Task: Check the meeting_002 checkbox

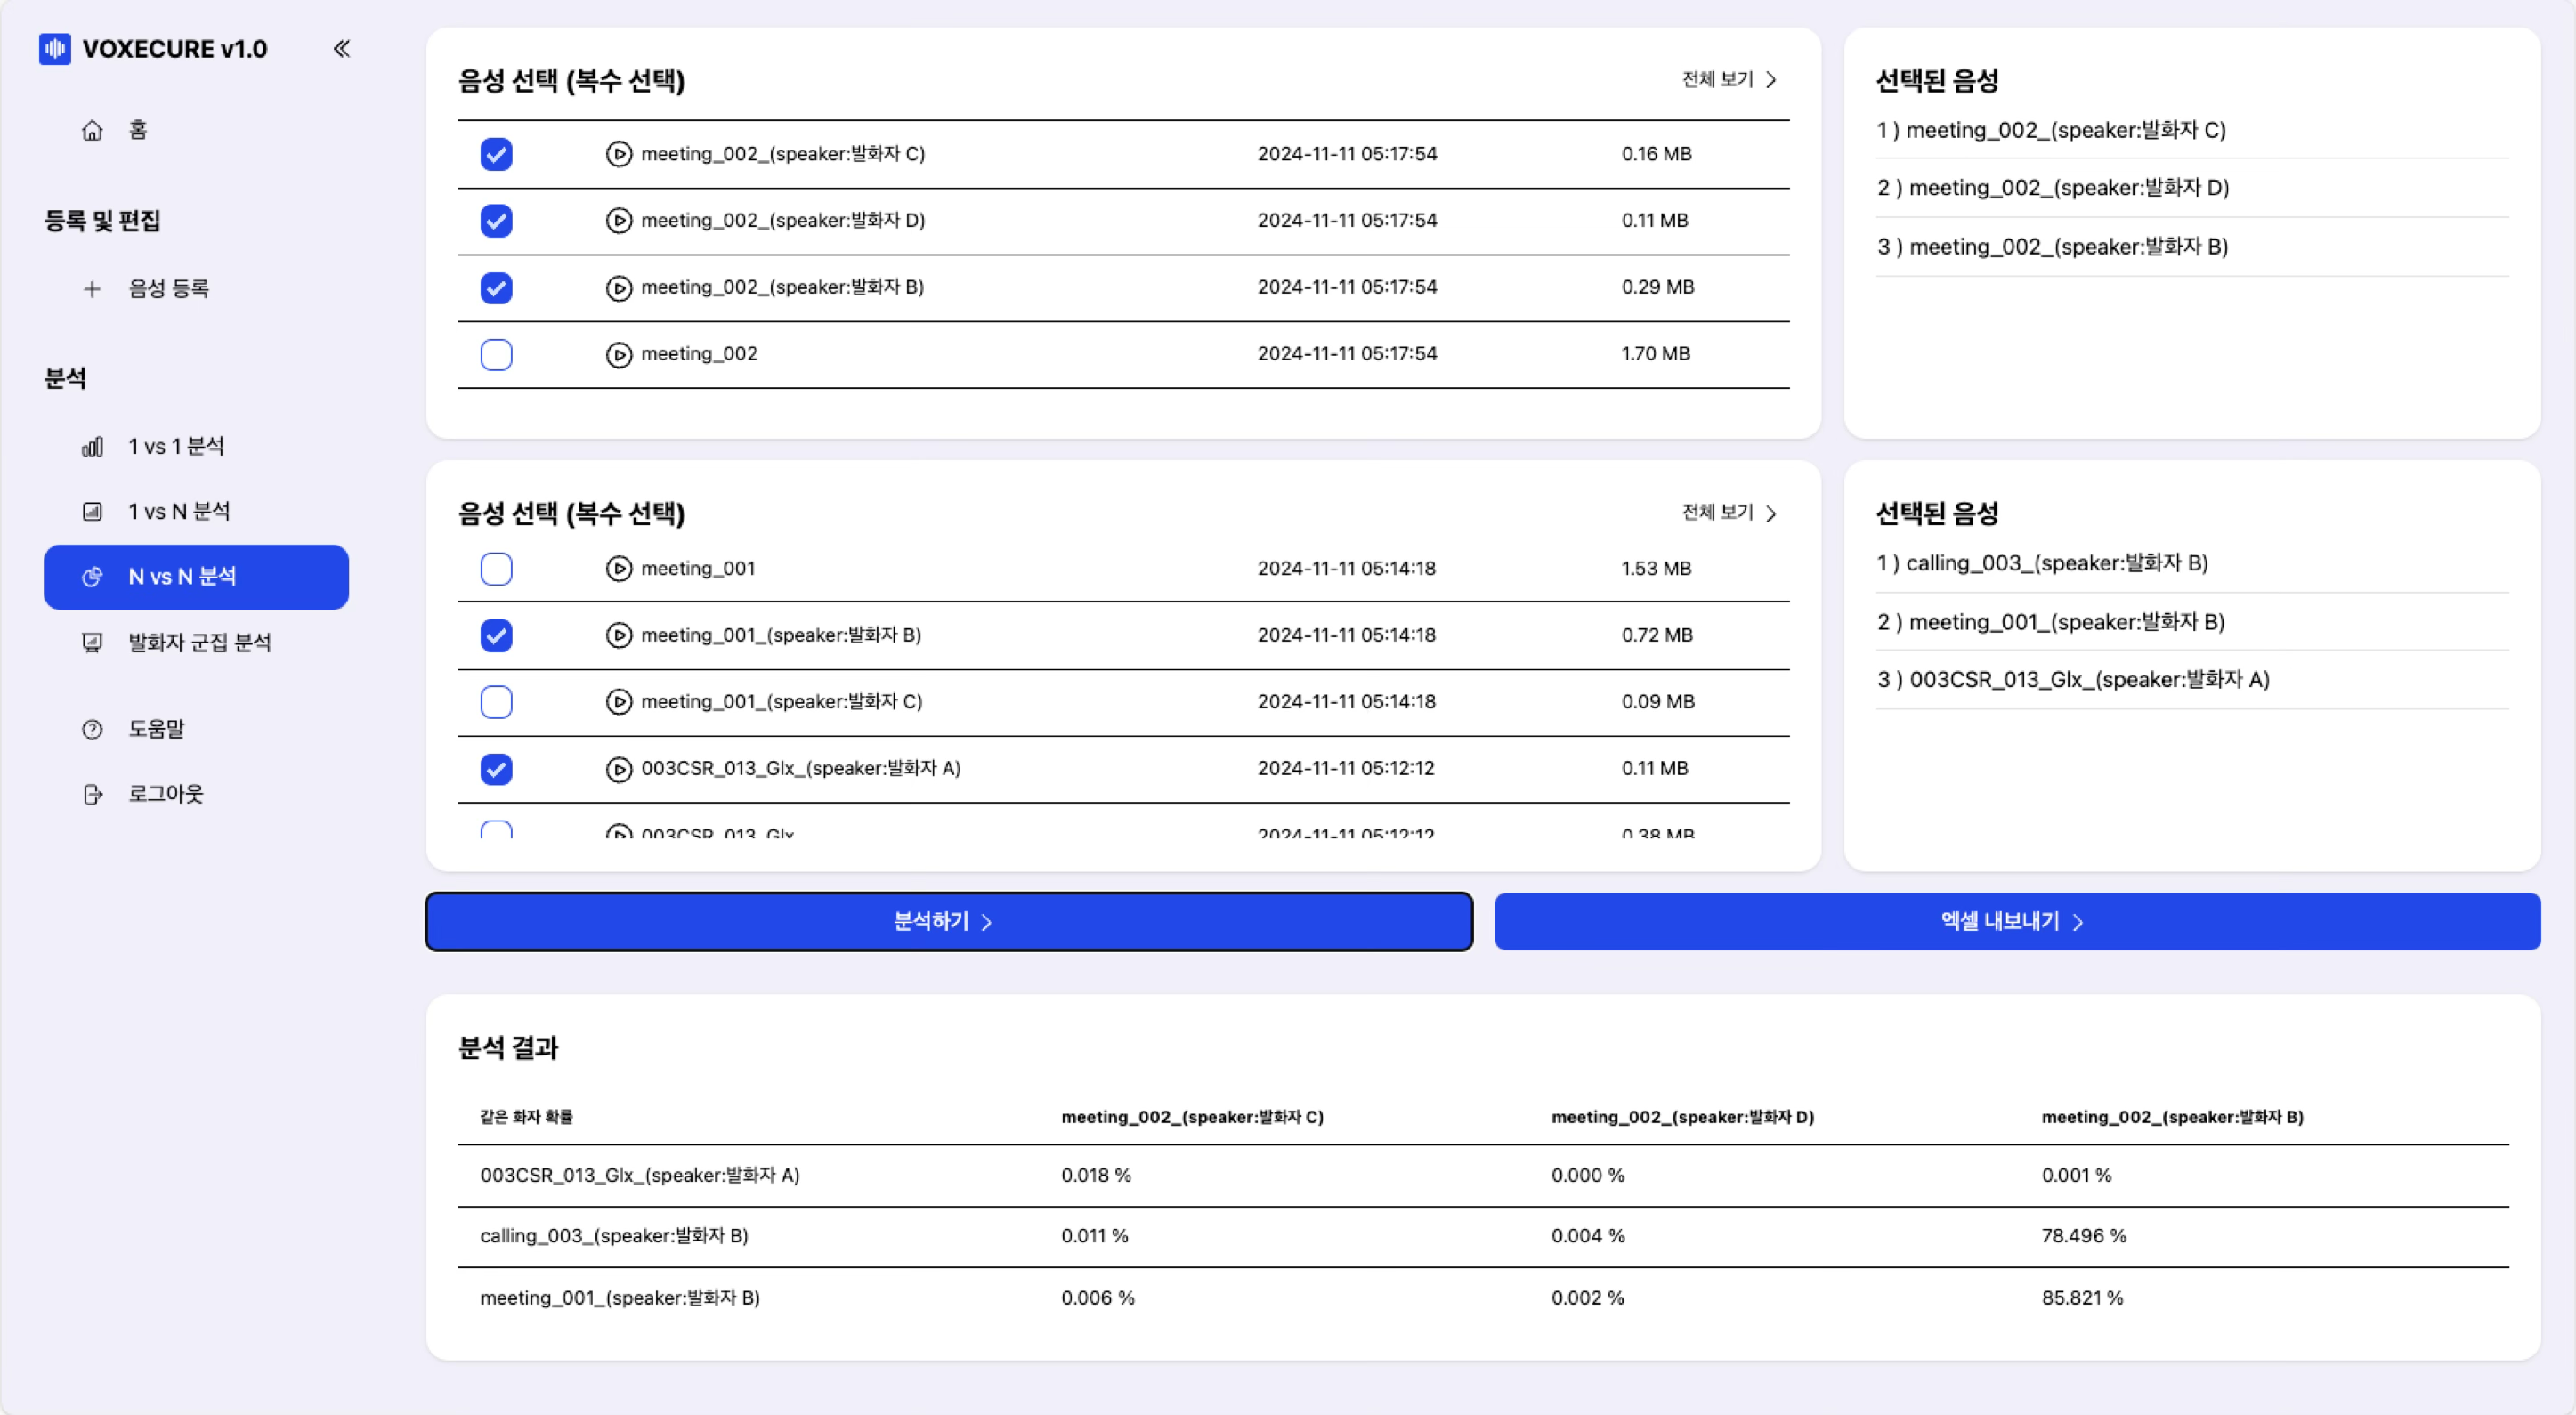Action: pyautogui.click(x=496, y=354)
